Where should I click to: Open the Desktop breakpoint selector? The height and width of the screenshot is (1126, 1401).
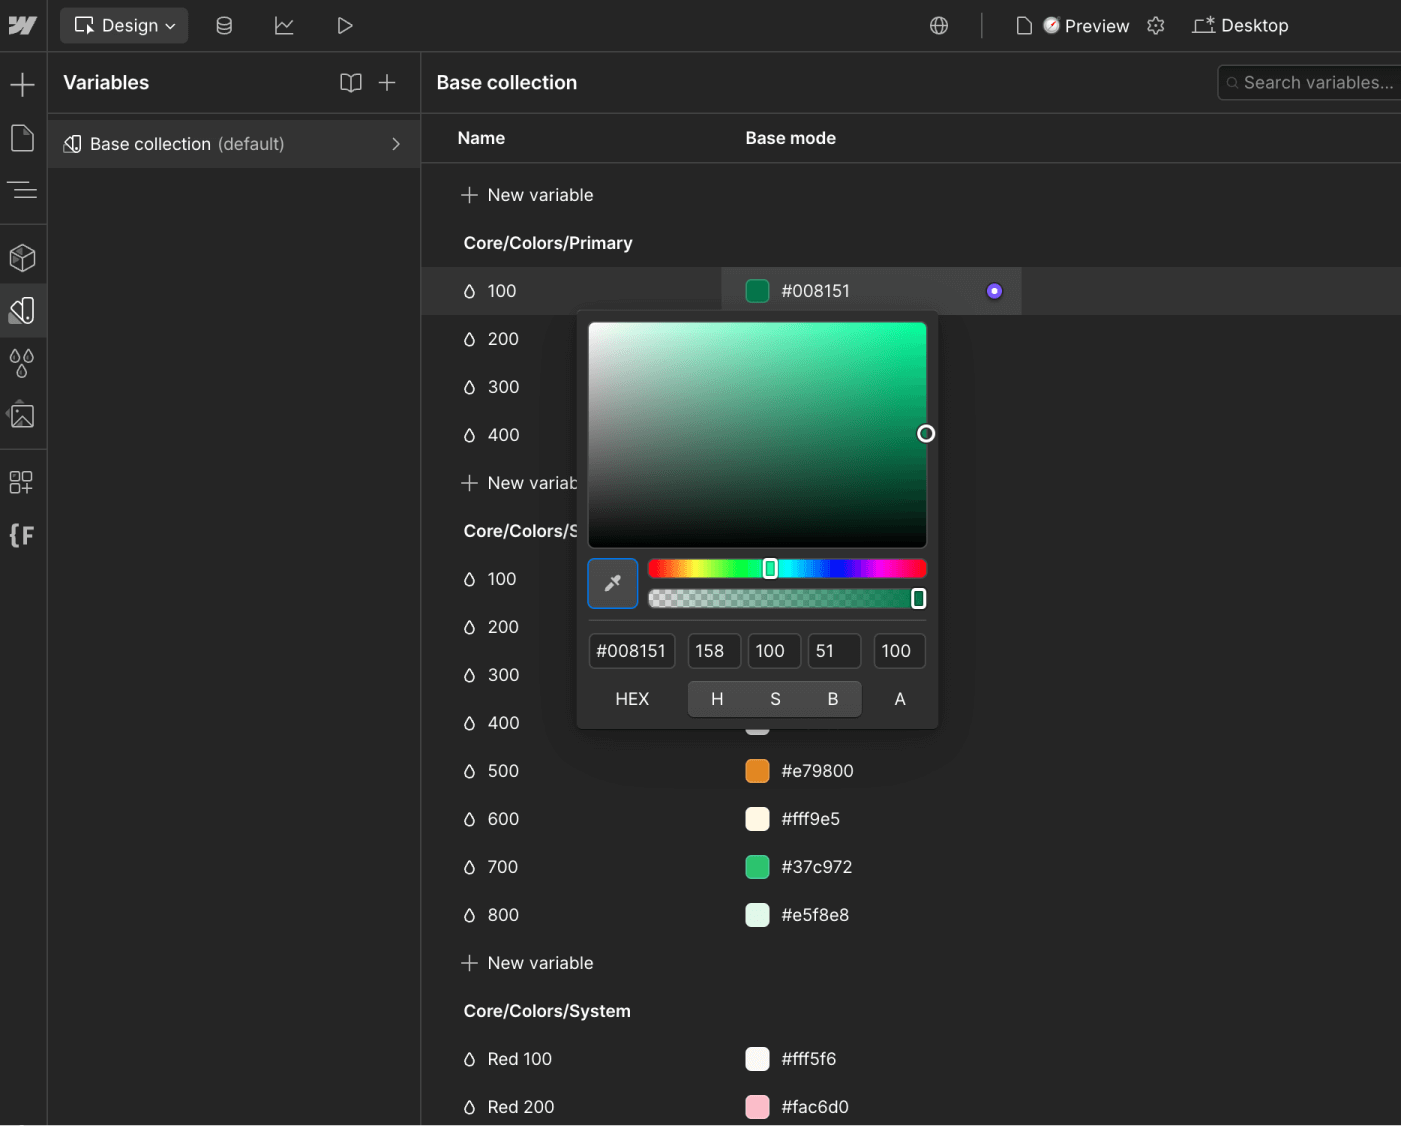[x=1240, y=25]
